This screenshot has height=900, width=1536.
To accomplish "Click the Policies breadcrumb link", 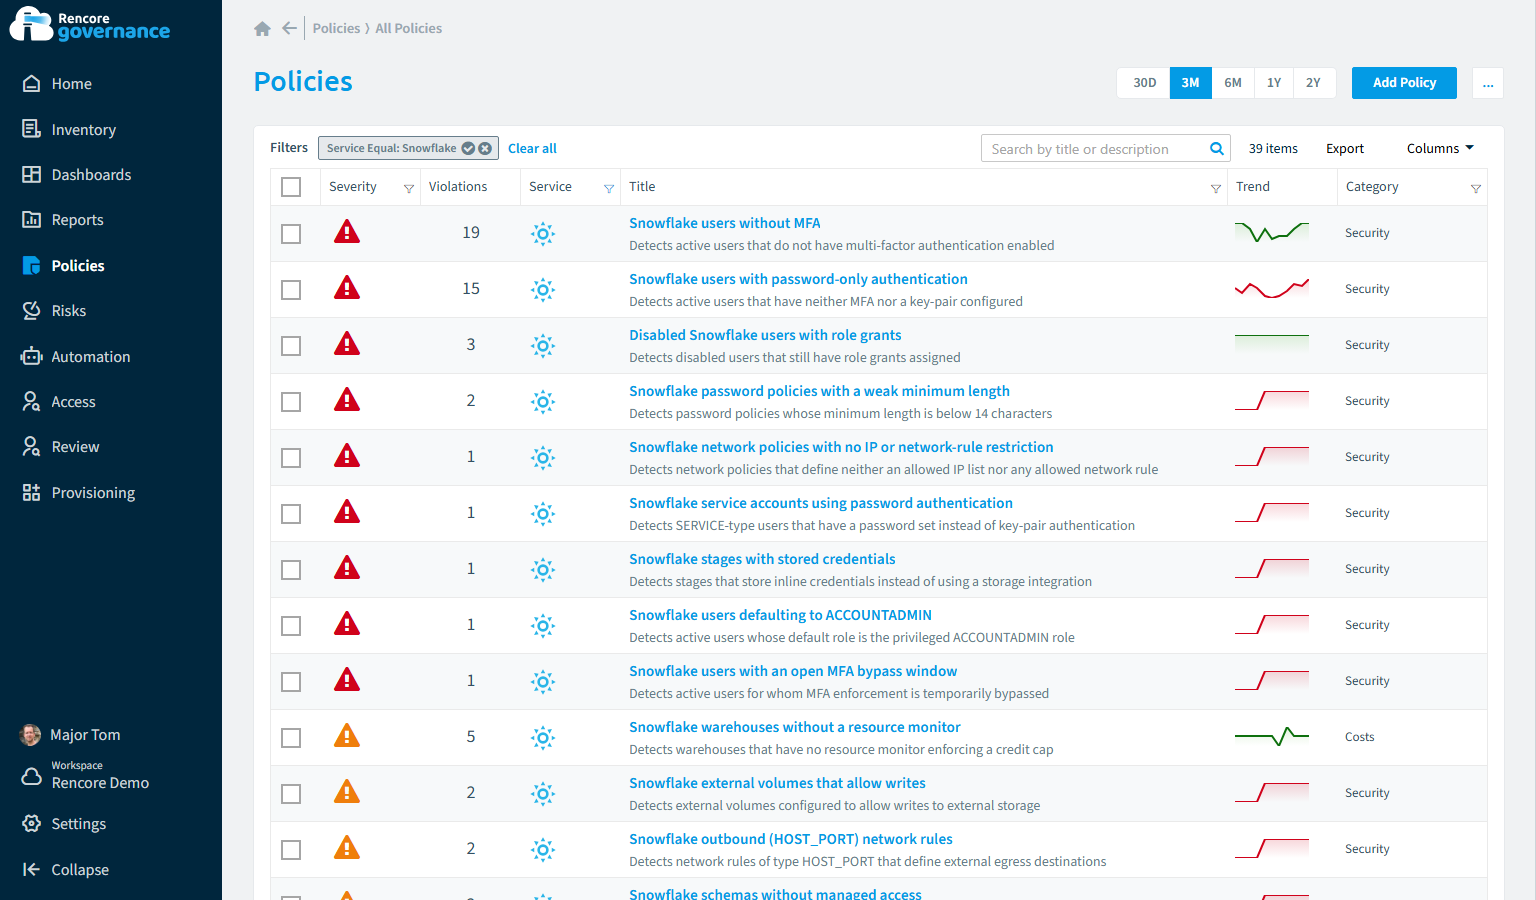I will click(x=336, y=28).
